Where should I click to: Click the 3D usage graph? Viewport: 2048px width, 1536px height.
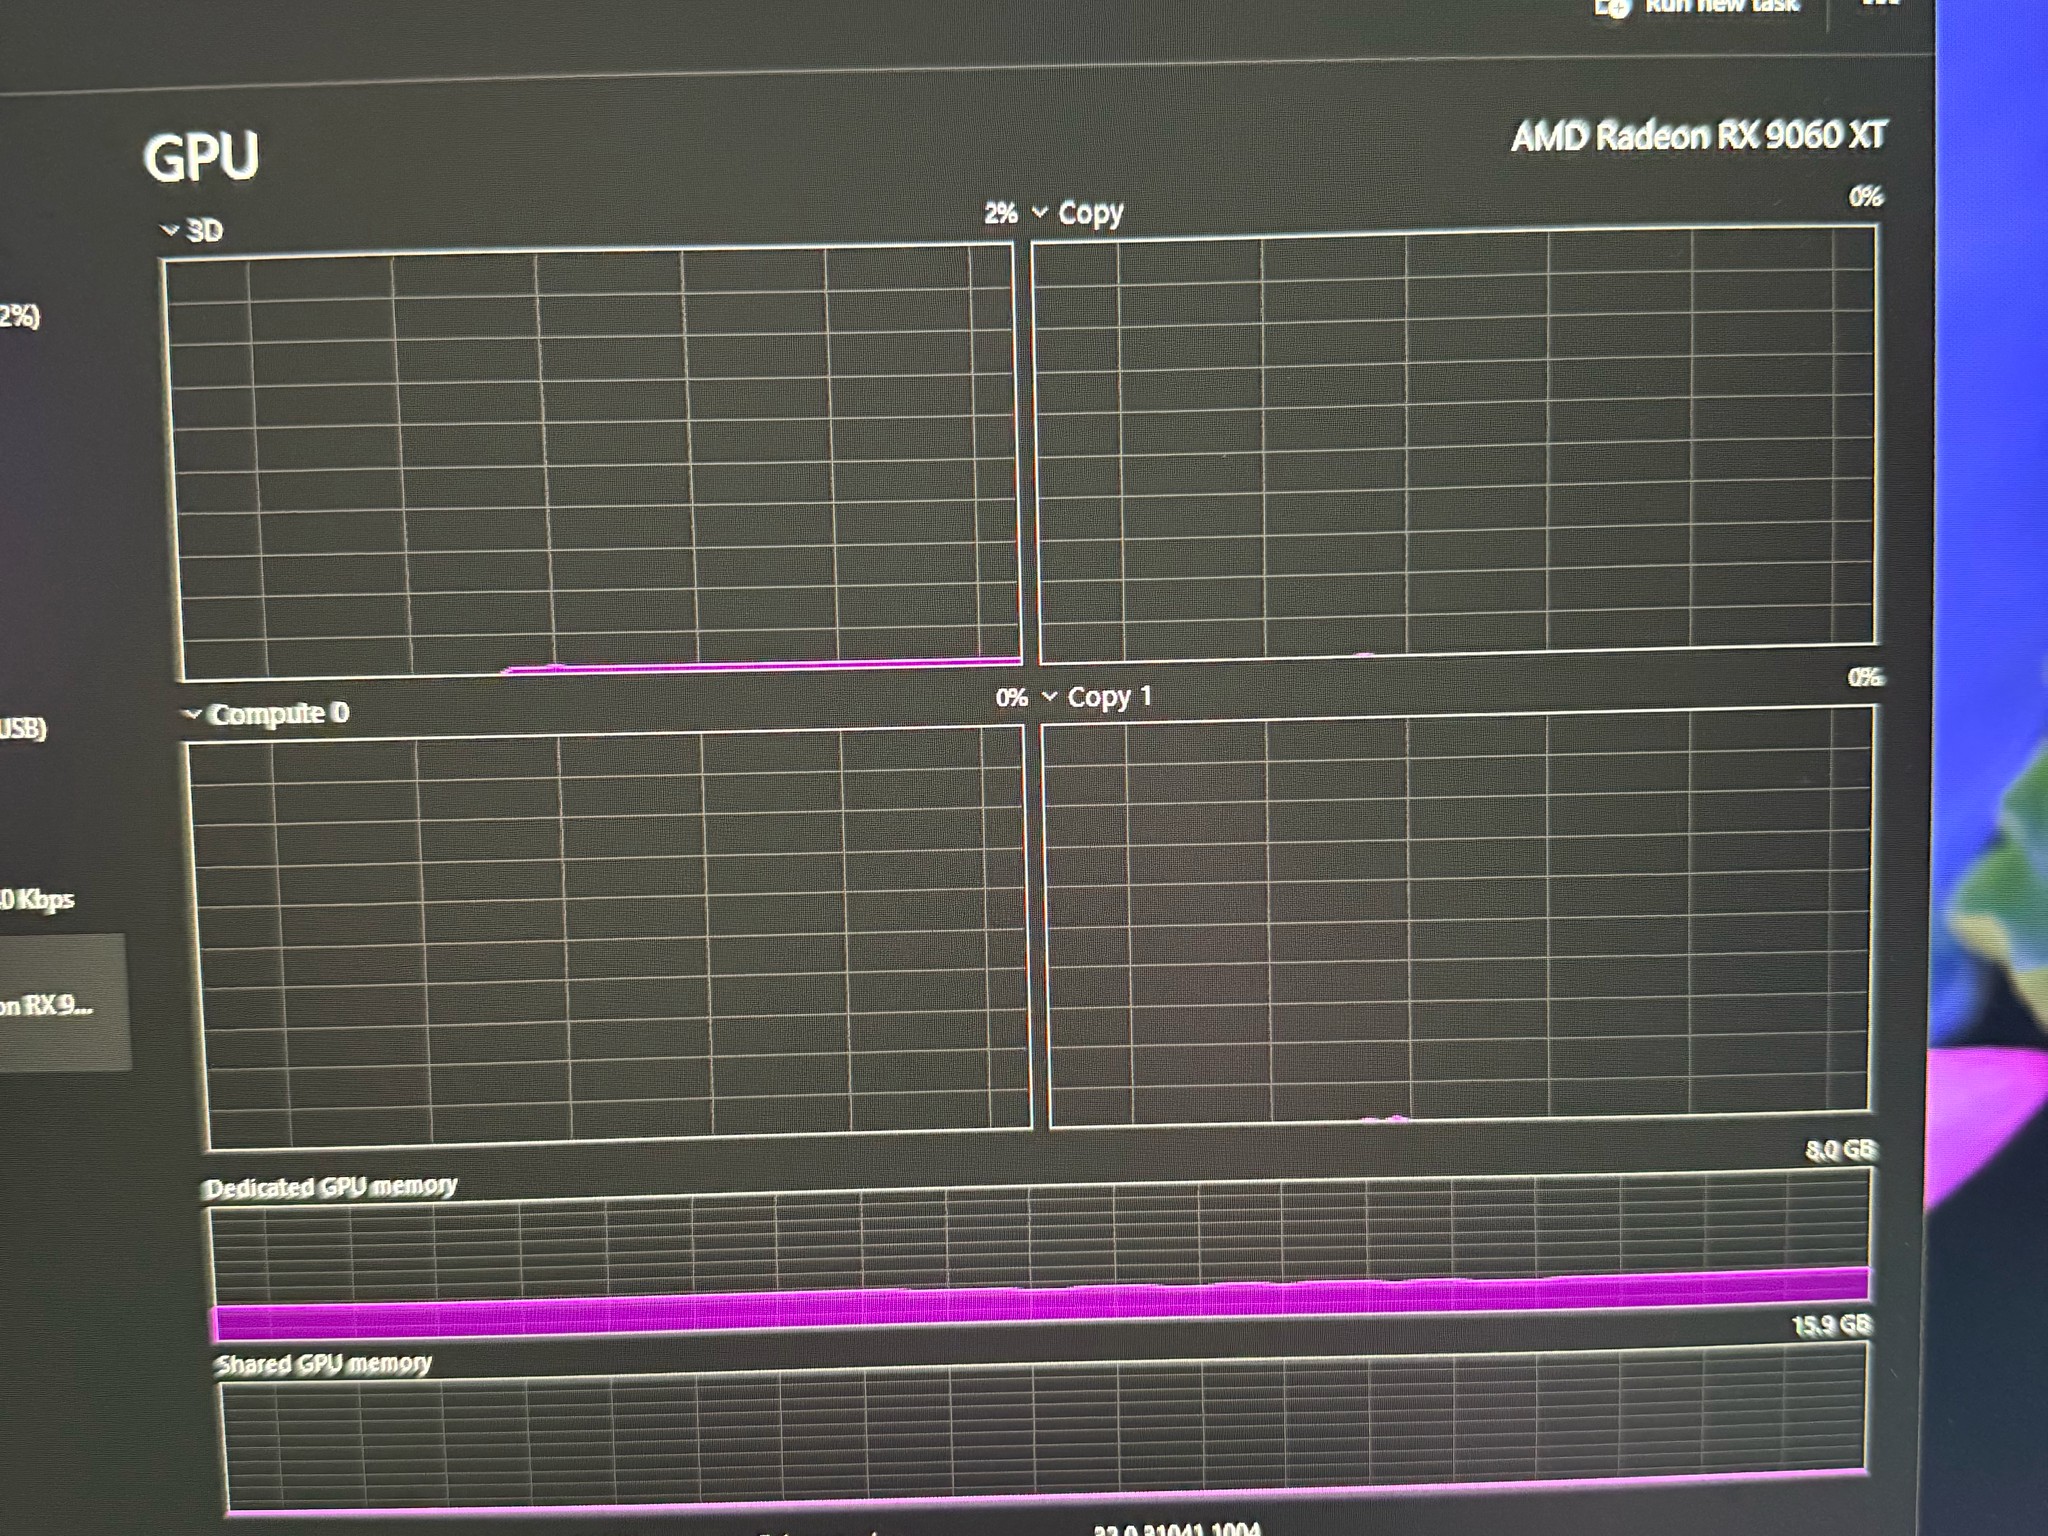tap(592, 462)
